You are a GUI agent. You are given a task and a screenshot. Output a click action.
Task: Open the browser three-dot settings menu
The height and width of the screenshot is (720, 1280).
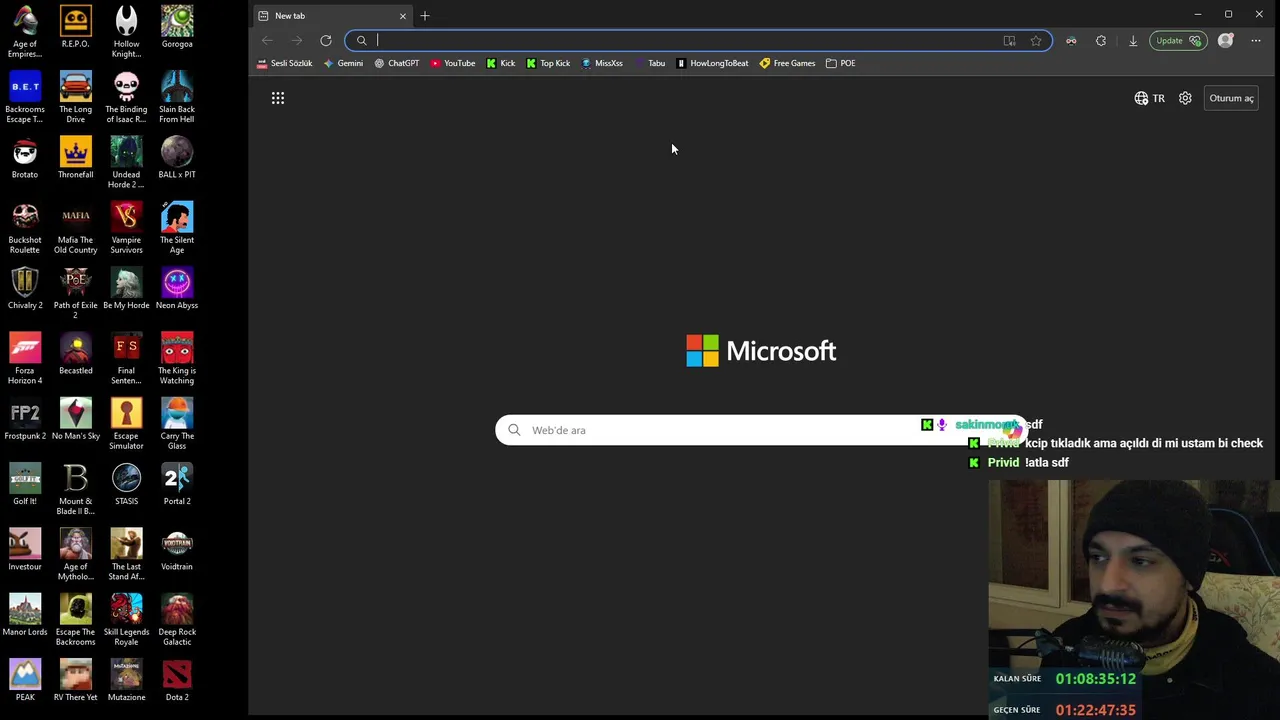(x=1256, y=41)
